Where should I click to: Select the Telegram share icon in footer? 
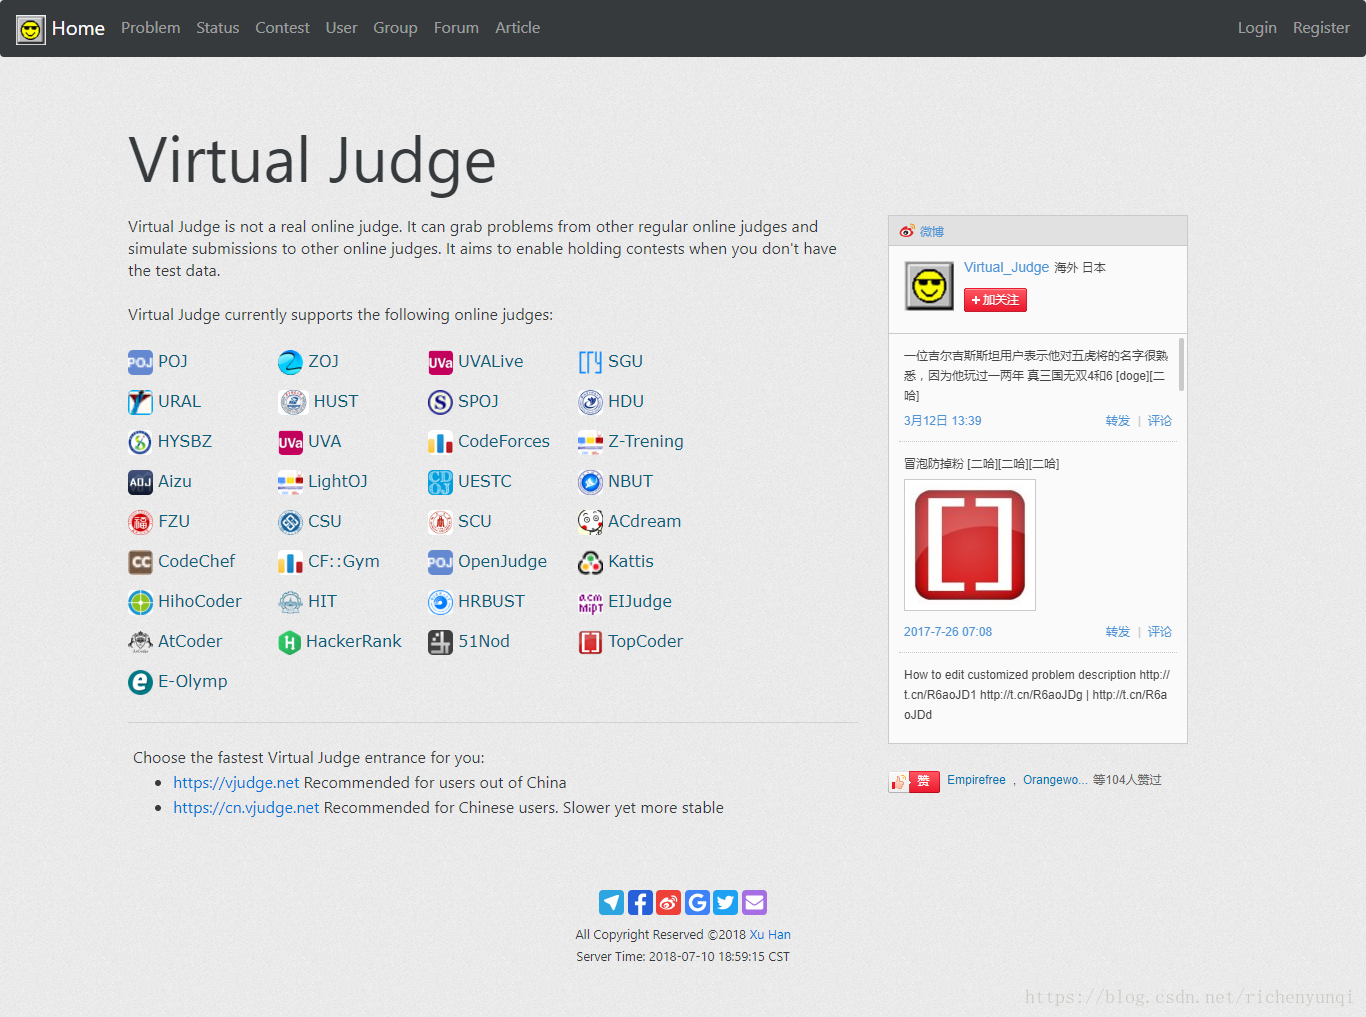point(611,902)
